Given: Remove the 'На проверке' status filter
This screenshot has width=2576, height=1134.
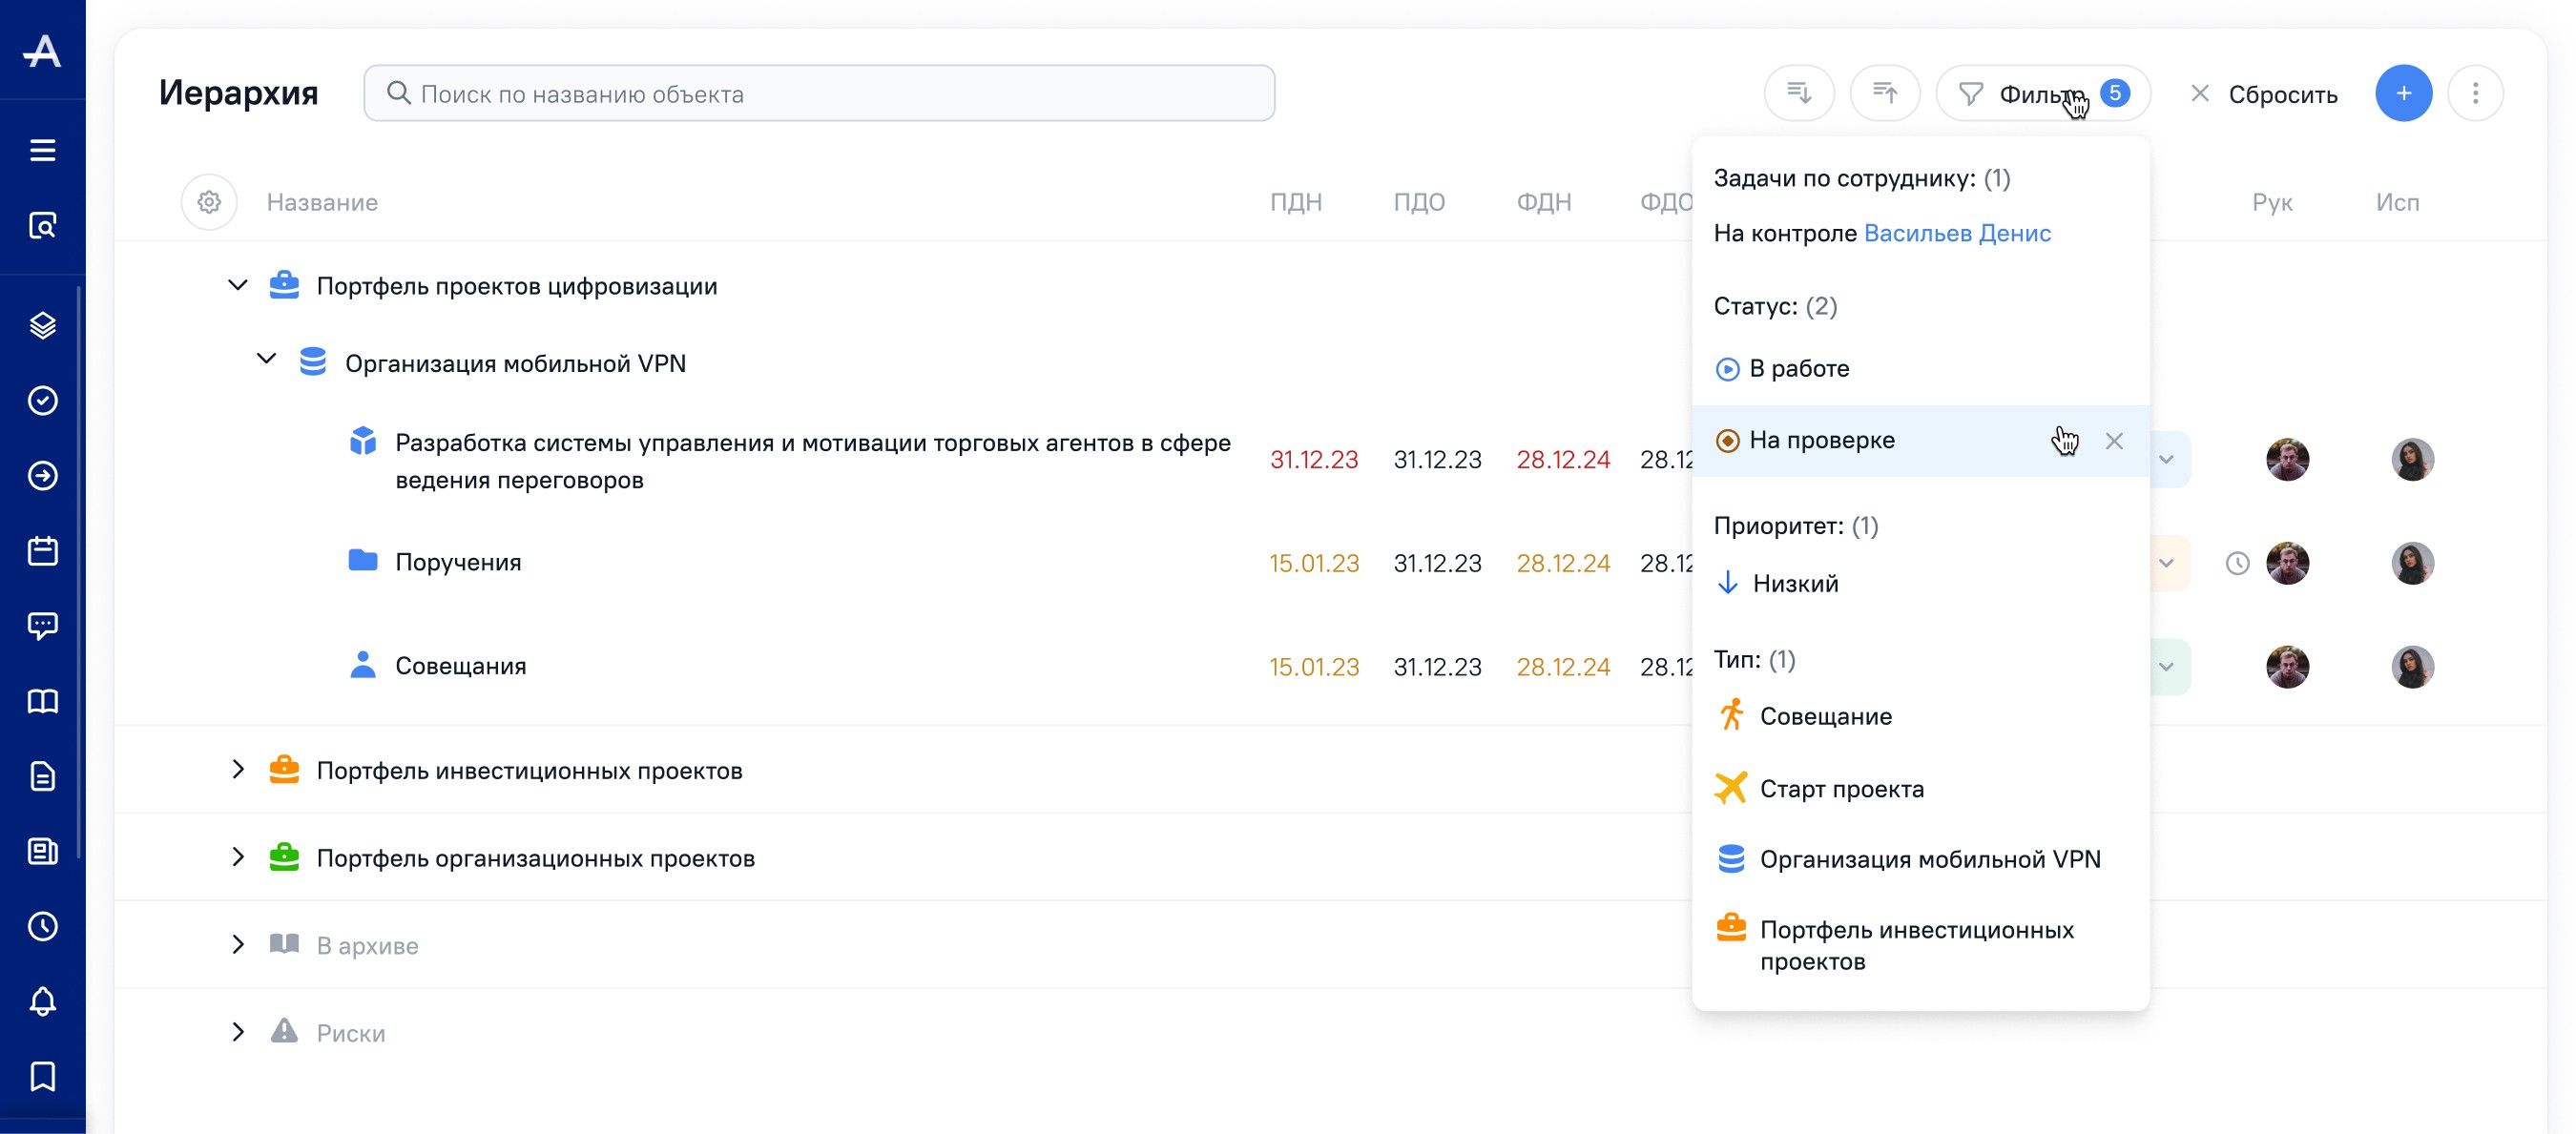Looking at the screenshot, I should (2113, 441).
